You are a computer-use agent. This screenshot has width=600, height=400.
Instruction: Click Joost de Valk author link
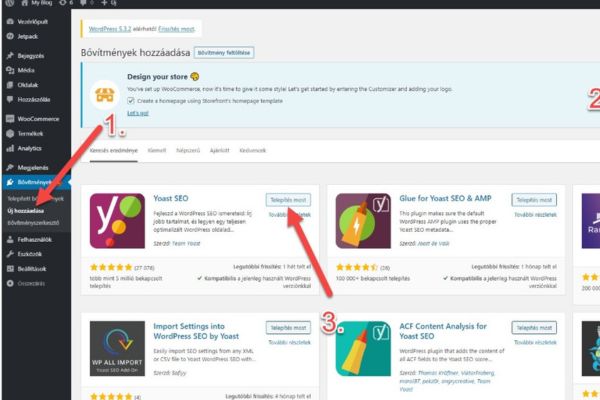tap(433, 243)
